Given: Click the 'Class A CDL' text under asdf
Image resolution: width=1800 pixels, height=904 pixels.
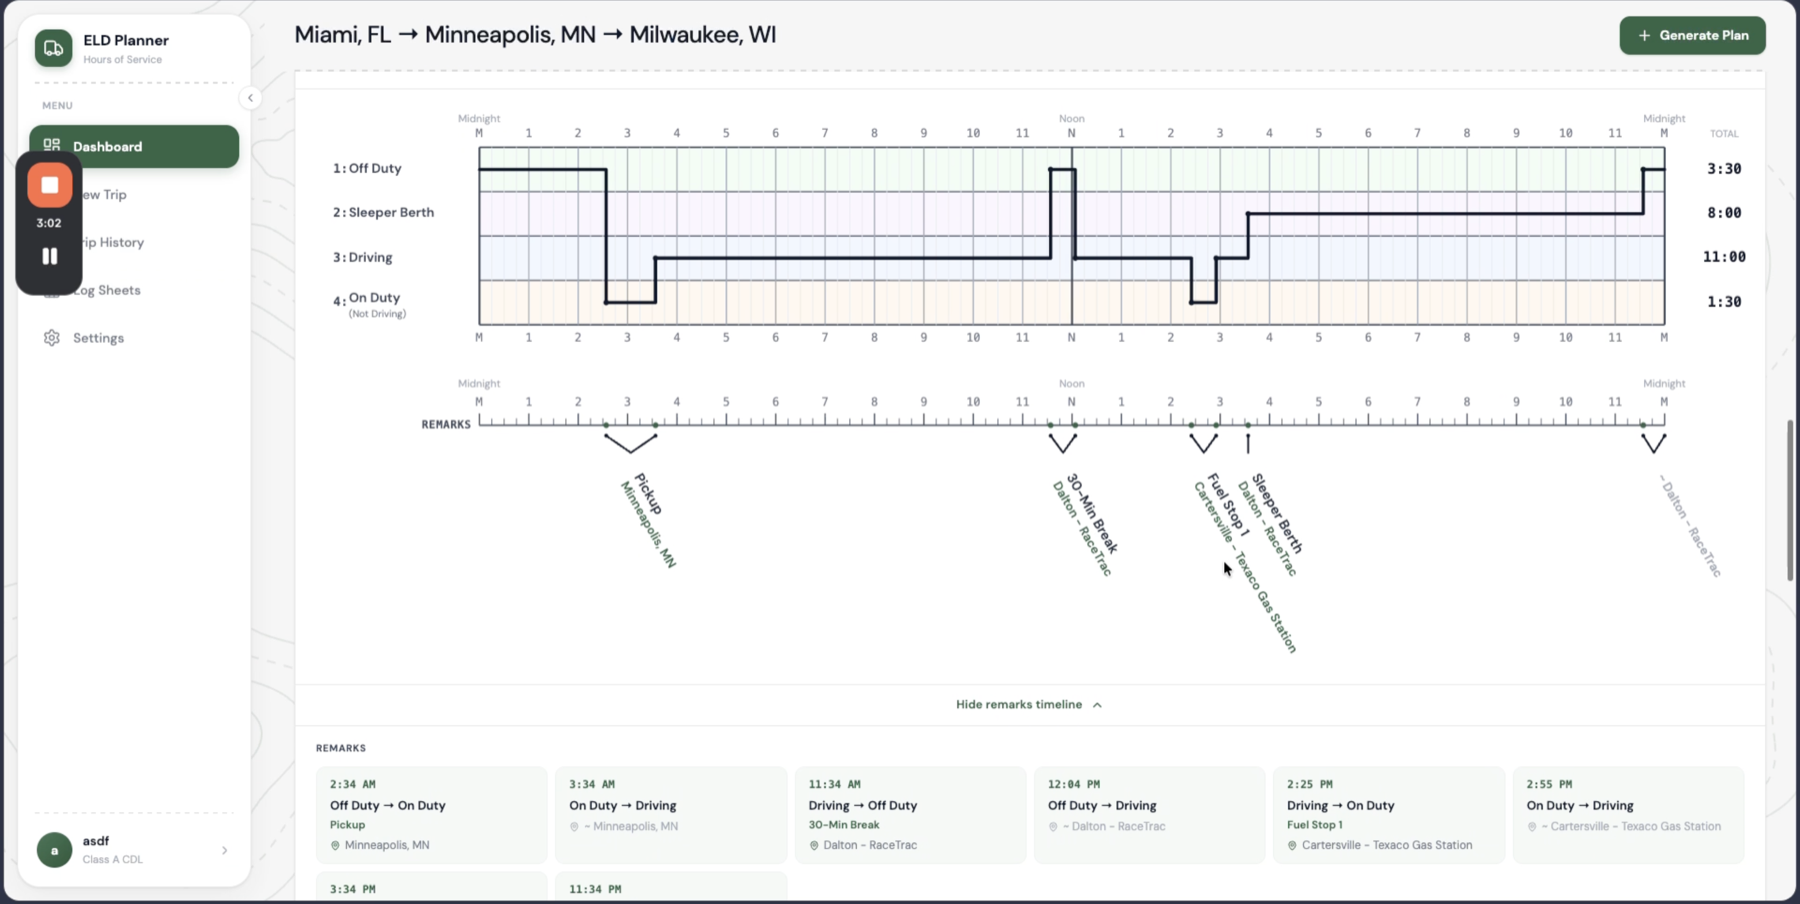Looking at the screenshot, I should point(113,860).
